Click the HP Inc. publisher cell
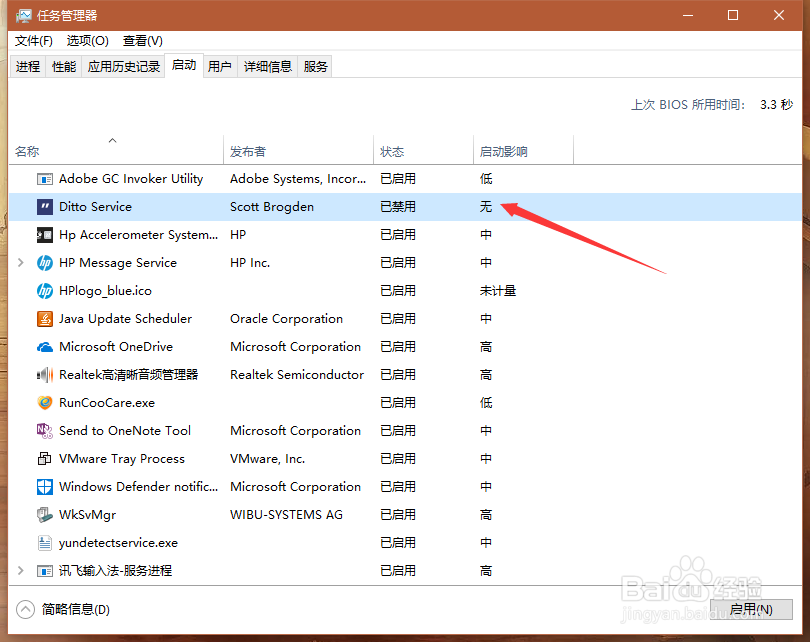 [x=250, y=263]
